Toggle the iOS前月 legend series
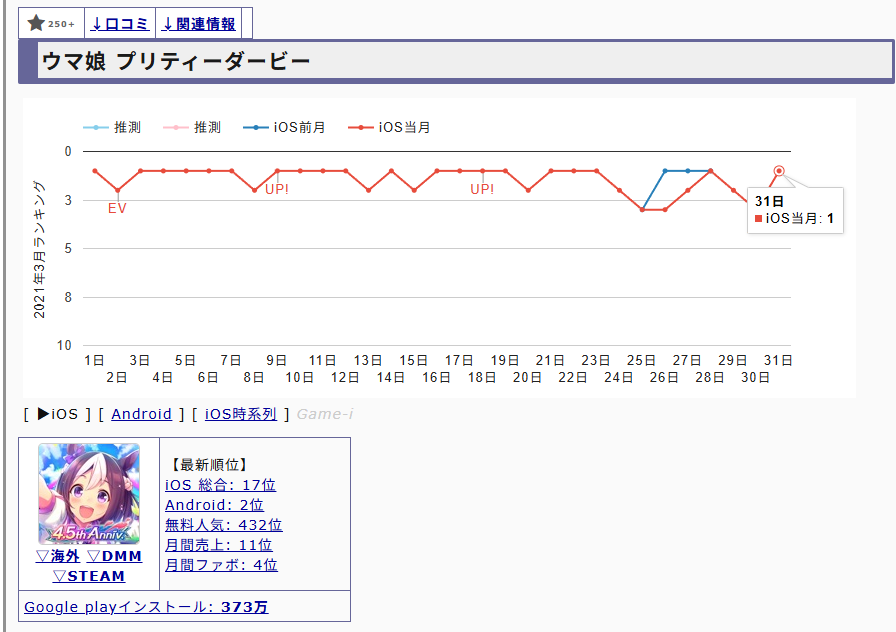 (x=285, y=127)
